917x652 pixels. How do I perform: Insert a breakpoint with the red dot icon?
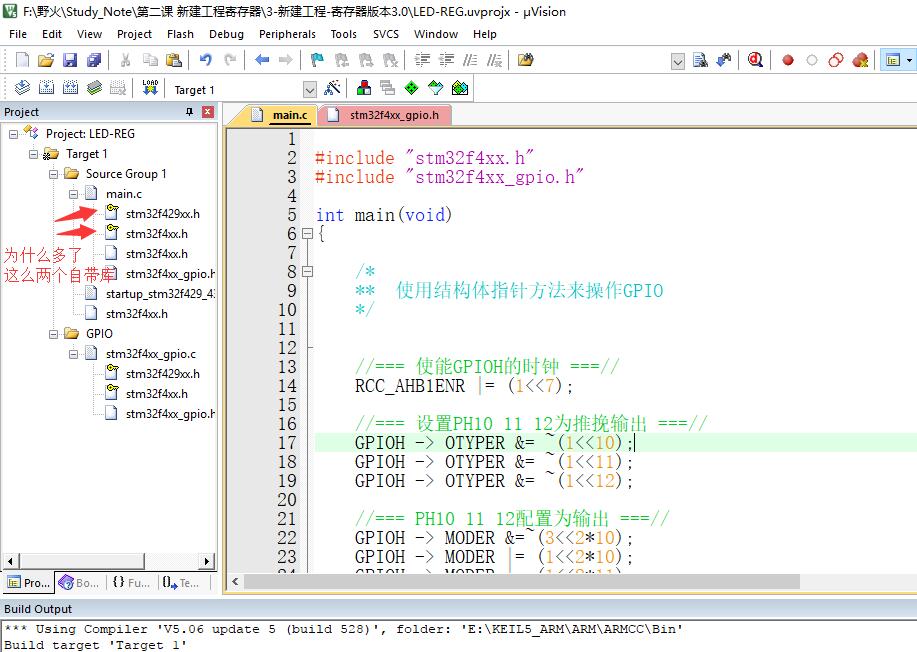pyautogui.click(x=787, y=60)
